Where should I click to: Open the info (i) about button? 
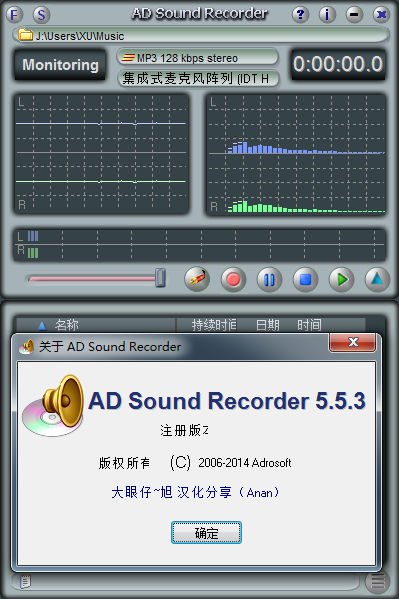coord(327,15)
